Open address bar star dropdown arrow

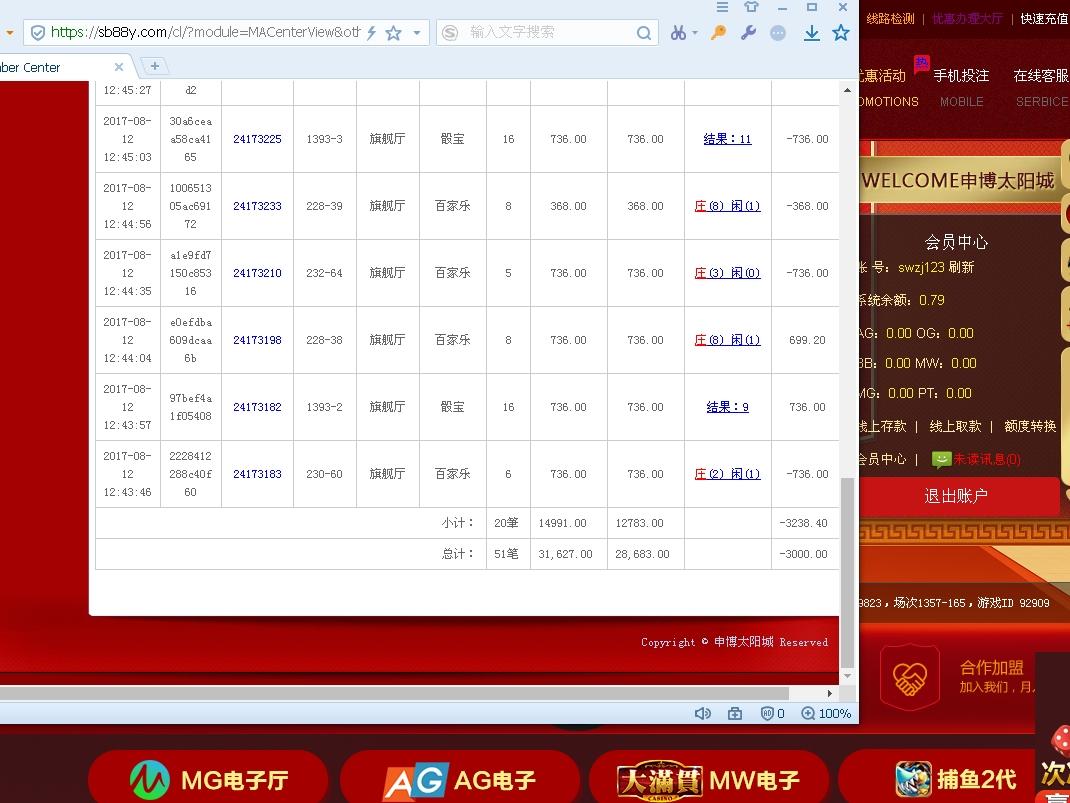click(x=417, y=32)
